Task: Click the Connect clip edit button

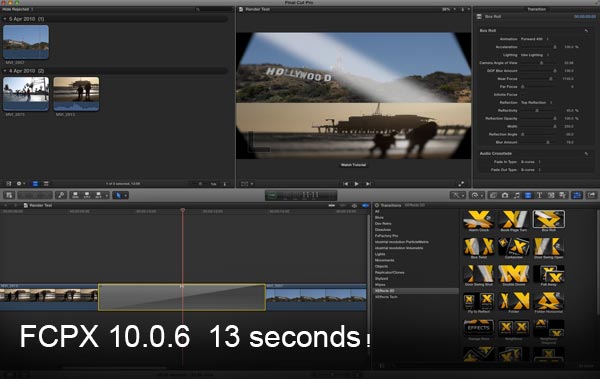Action: (x=75, y=195)
